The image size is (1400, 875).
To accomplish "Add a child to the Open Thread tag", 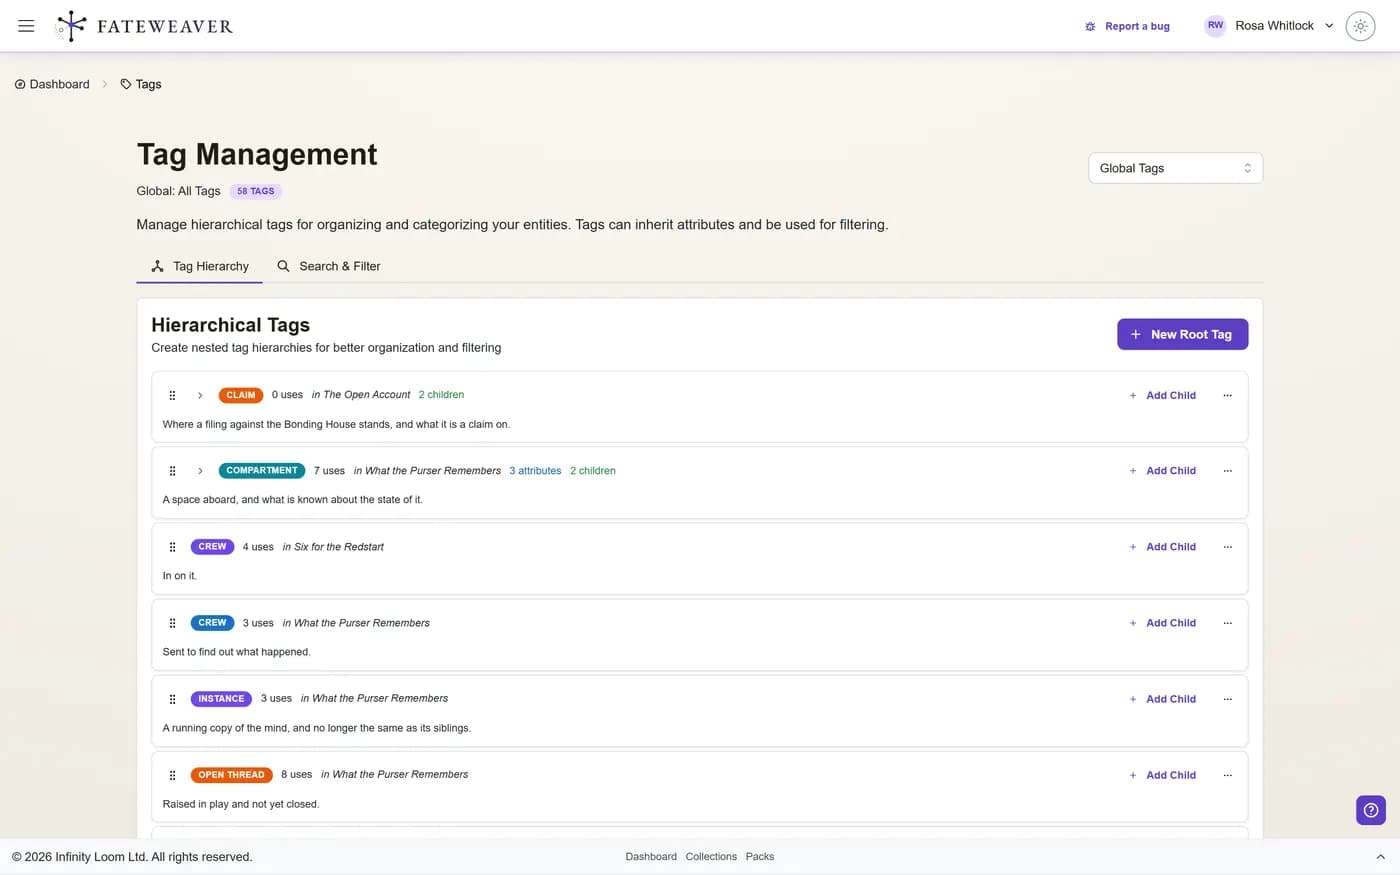I will coord(1162,775).
